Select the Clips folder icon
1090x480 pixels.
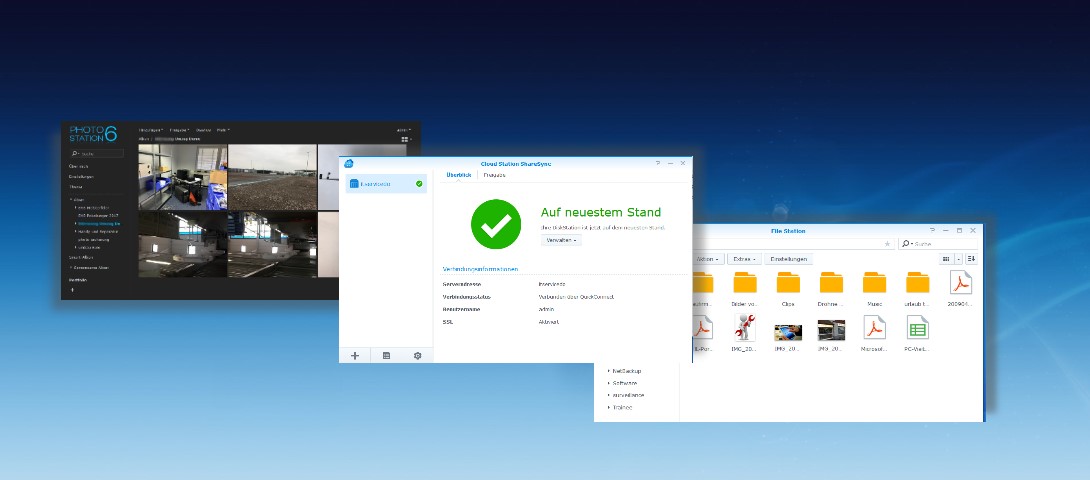coord(788,282)
